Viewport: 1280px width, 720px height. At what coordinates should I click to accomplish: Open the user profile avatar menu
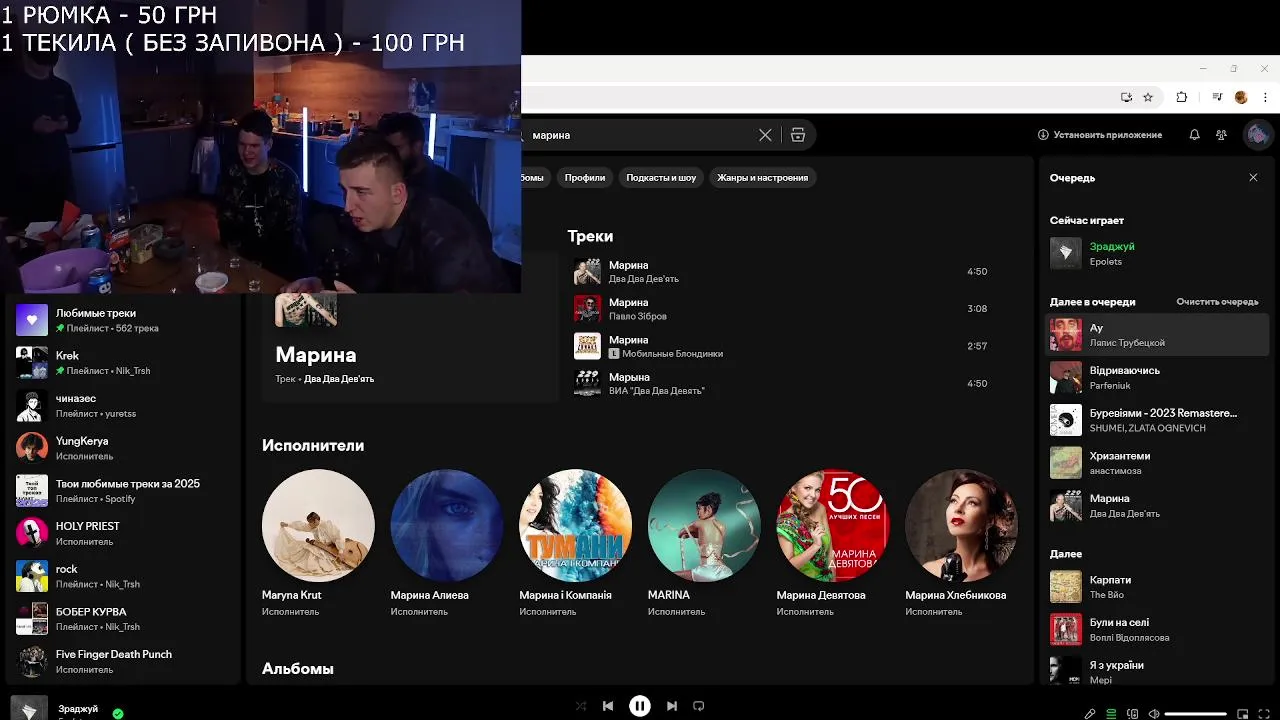click(x=1257, y=135)
